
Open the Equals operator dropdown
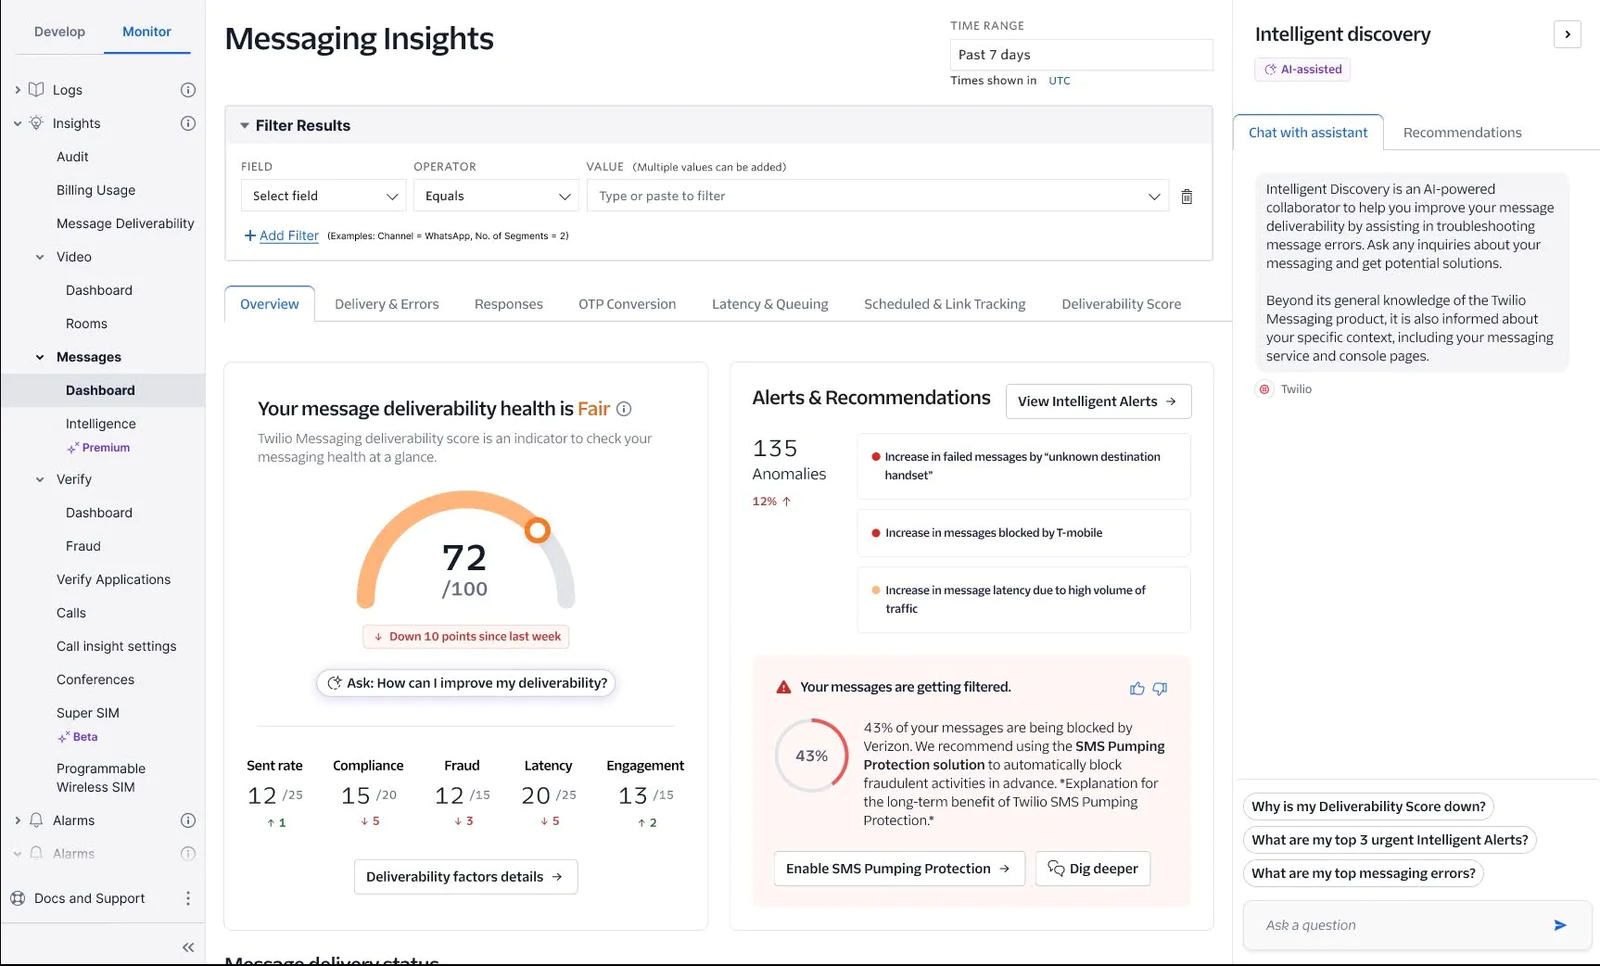pyautogui.click(x=495, y=196)
